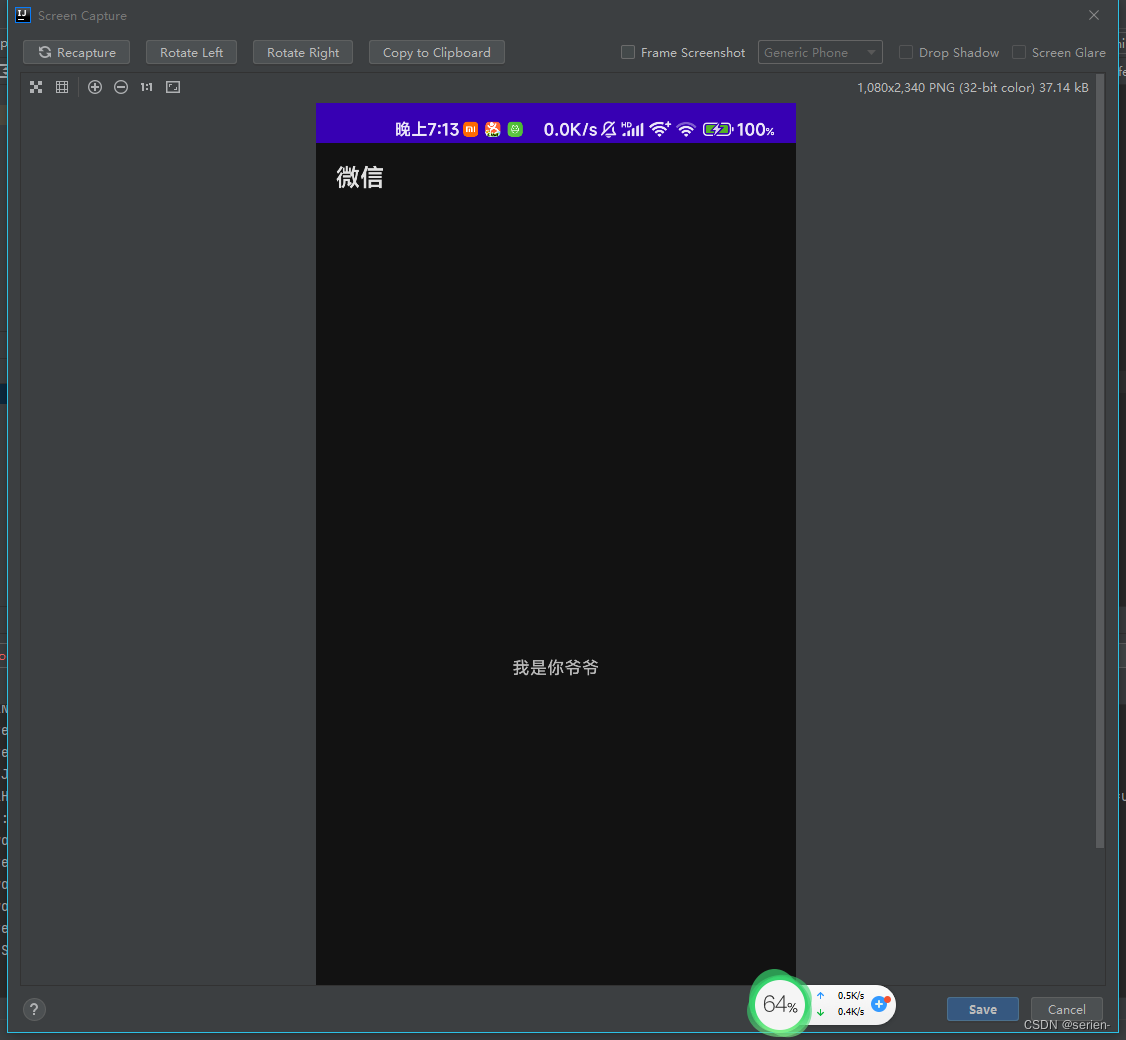Click the 0.0K/s network speed in phone status bar
Screen dimensions: 1126x1040
570,129
